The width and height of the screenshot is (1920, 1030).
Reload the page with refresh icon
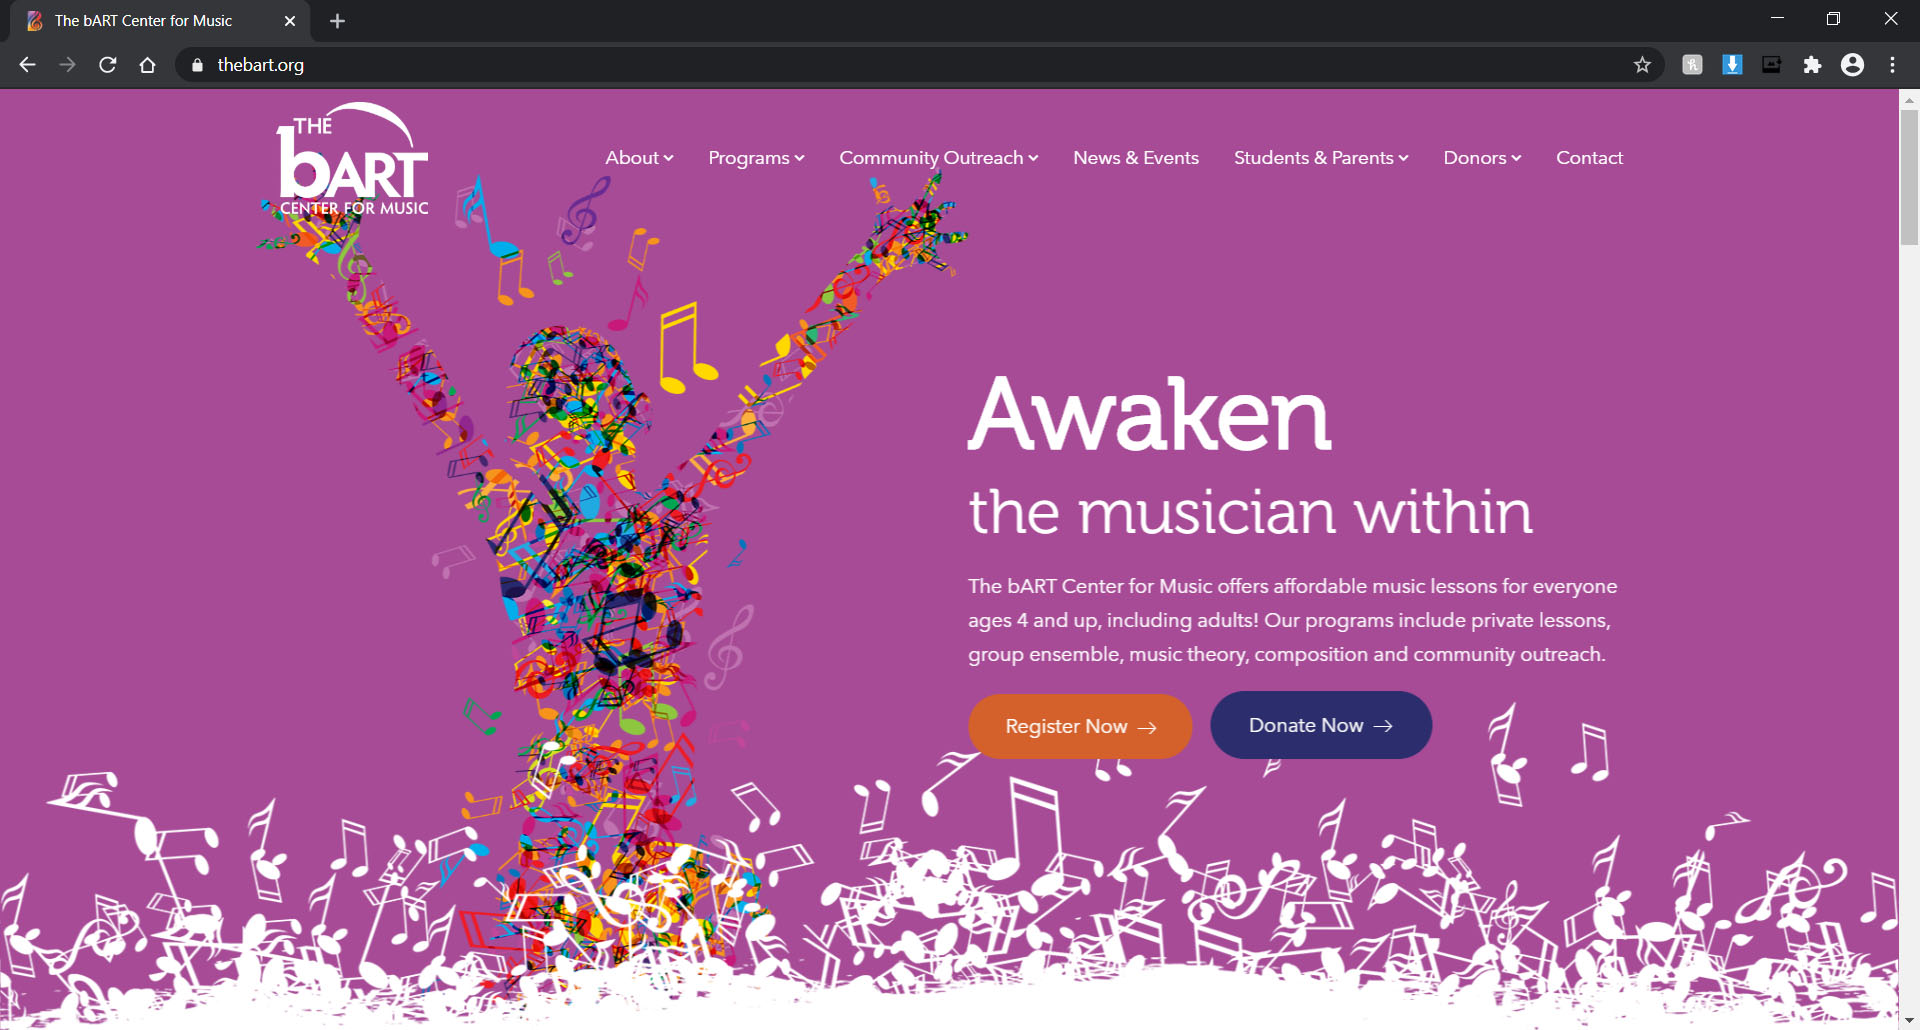[108, 65]
